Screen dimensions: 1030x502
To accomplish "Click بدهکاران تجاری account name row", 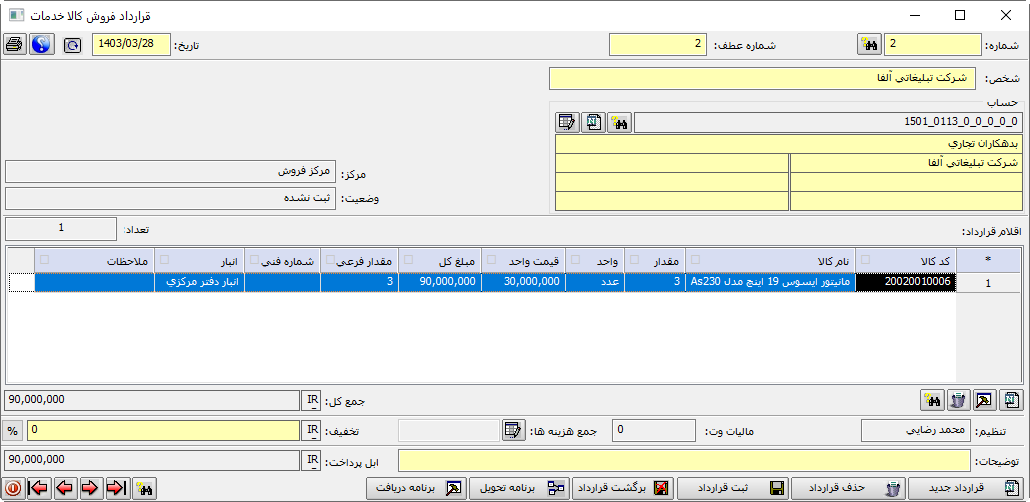I will point(789,144).
